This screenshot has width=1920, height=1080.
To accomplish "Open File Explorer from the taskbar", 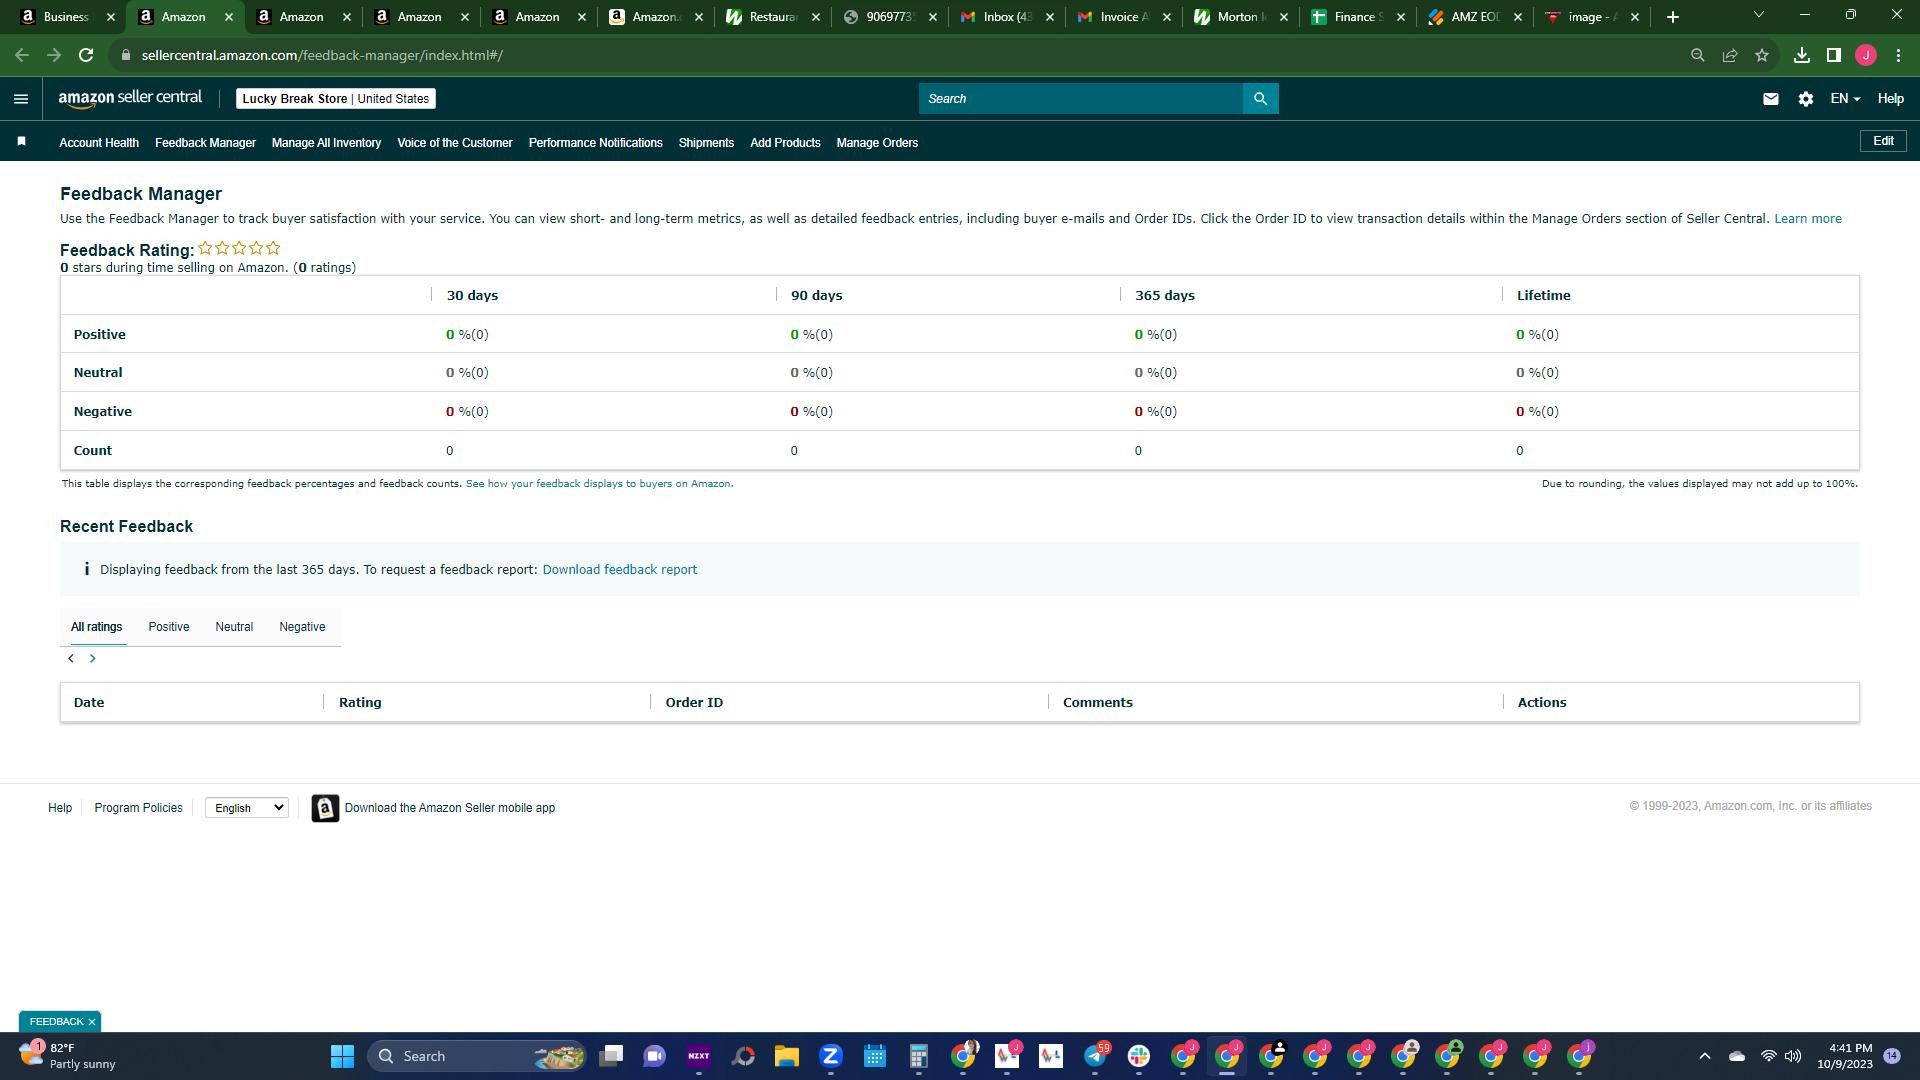I will coord(787,1056).
